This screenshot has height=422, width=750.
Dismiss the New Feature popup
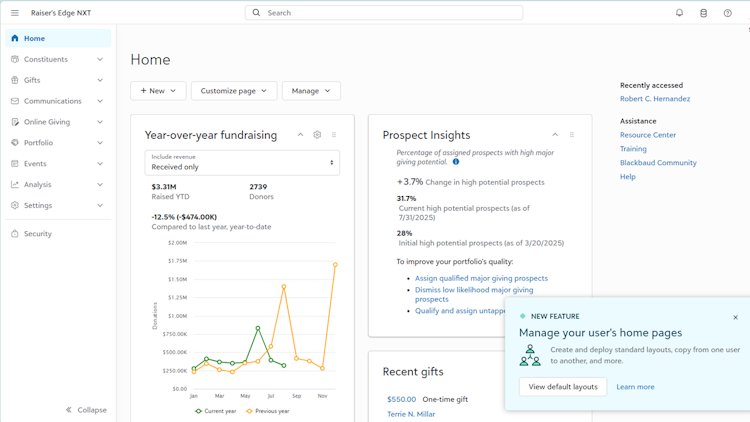(735, 317)
